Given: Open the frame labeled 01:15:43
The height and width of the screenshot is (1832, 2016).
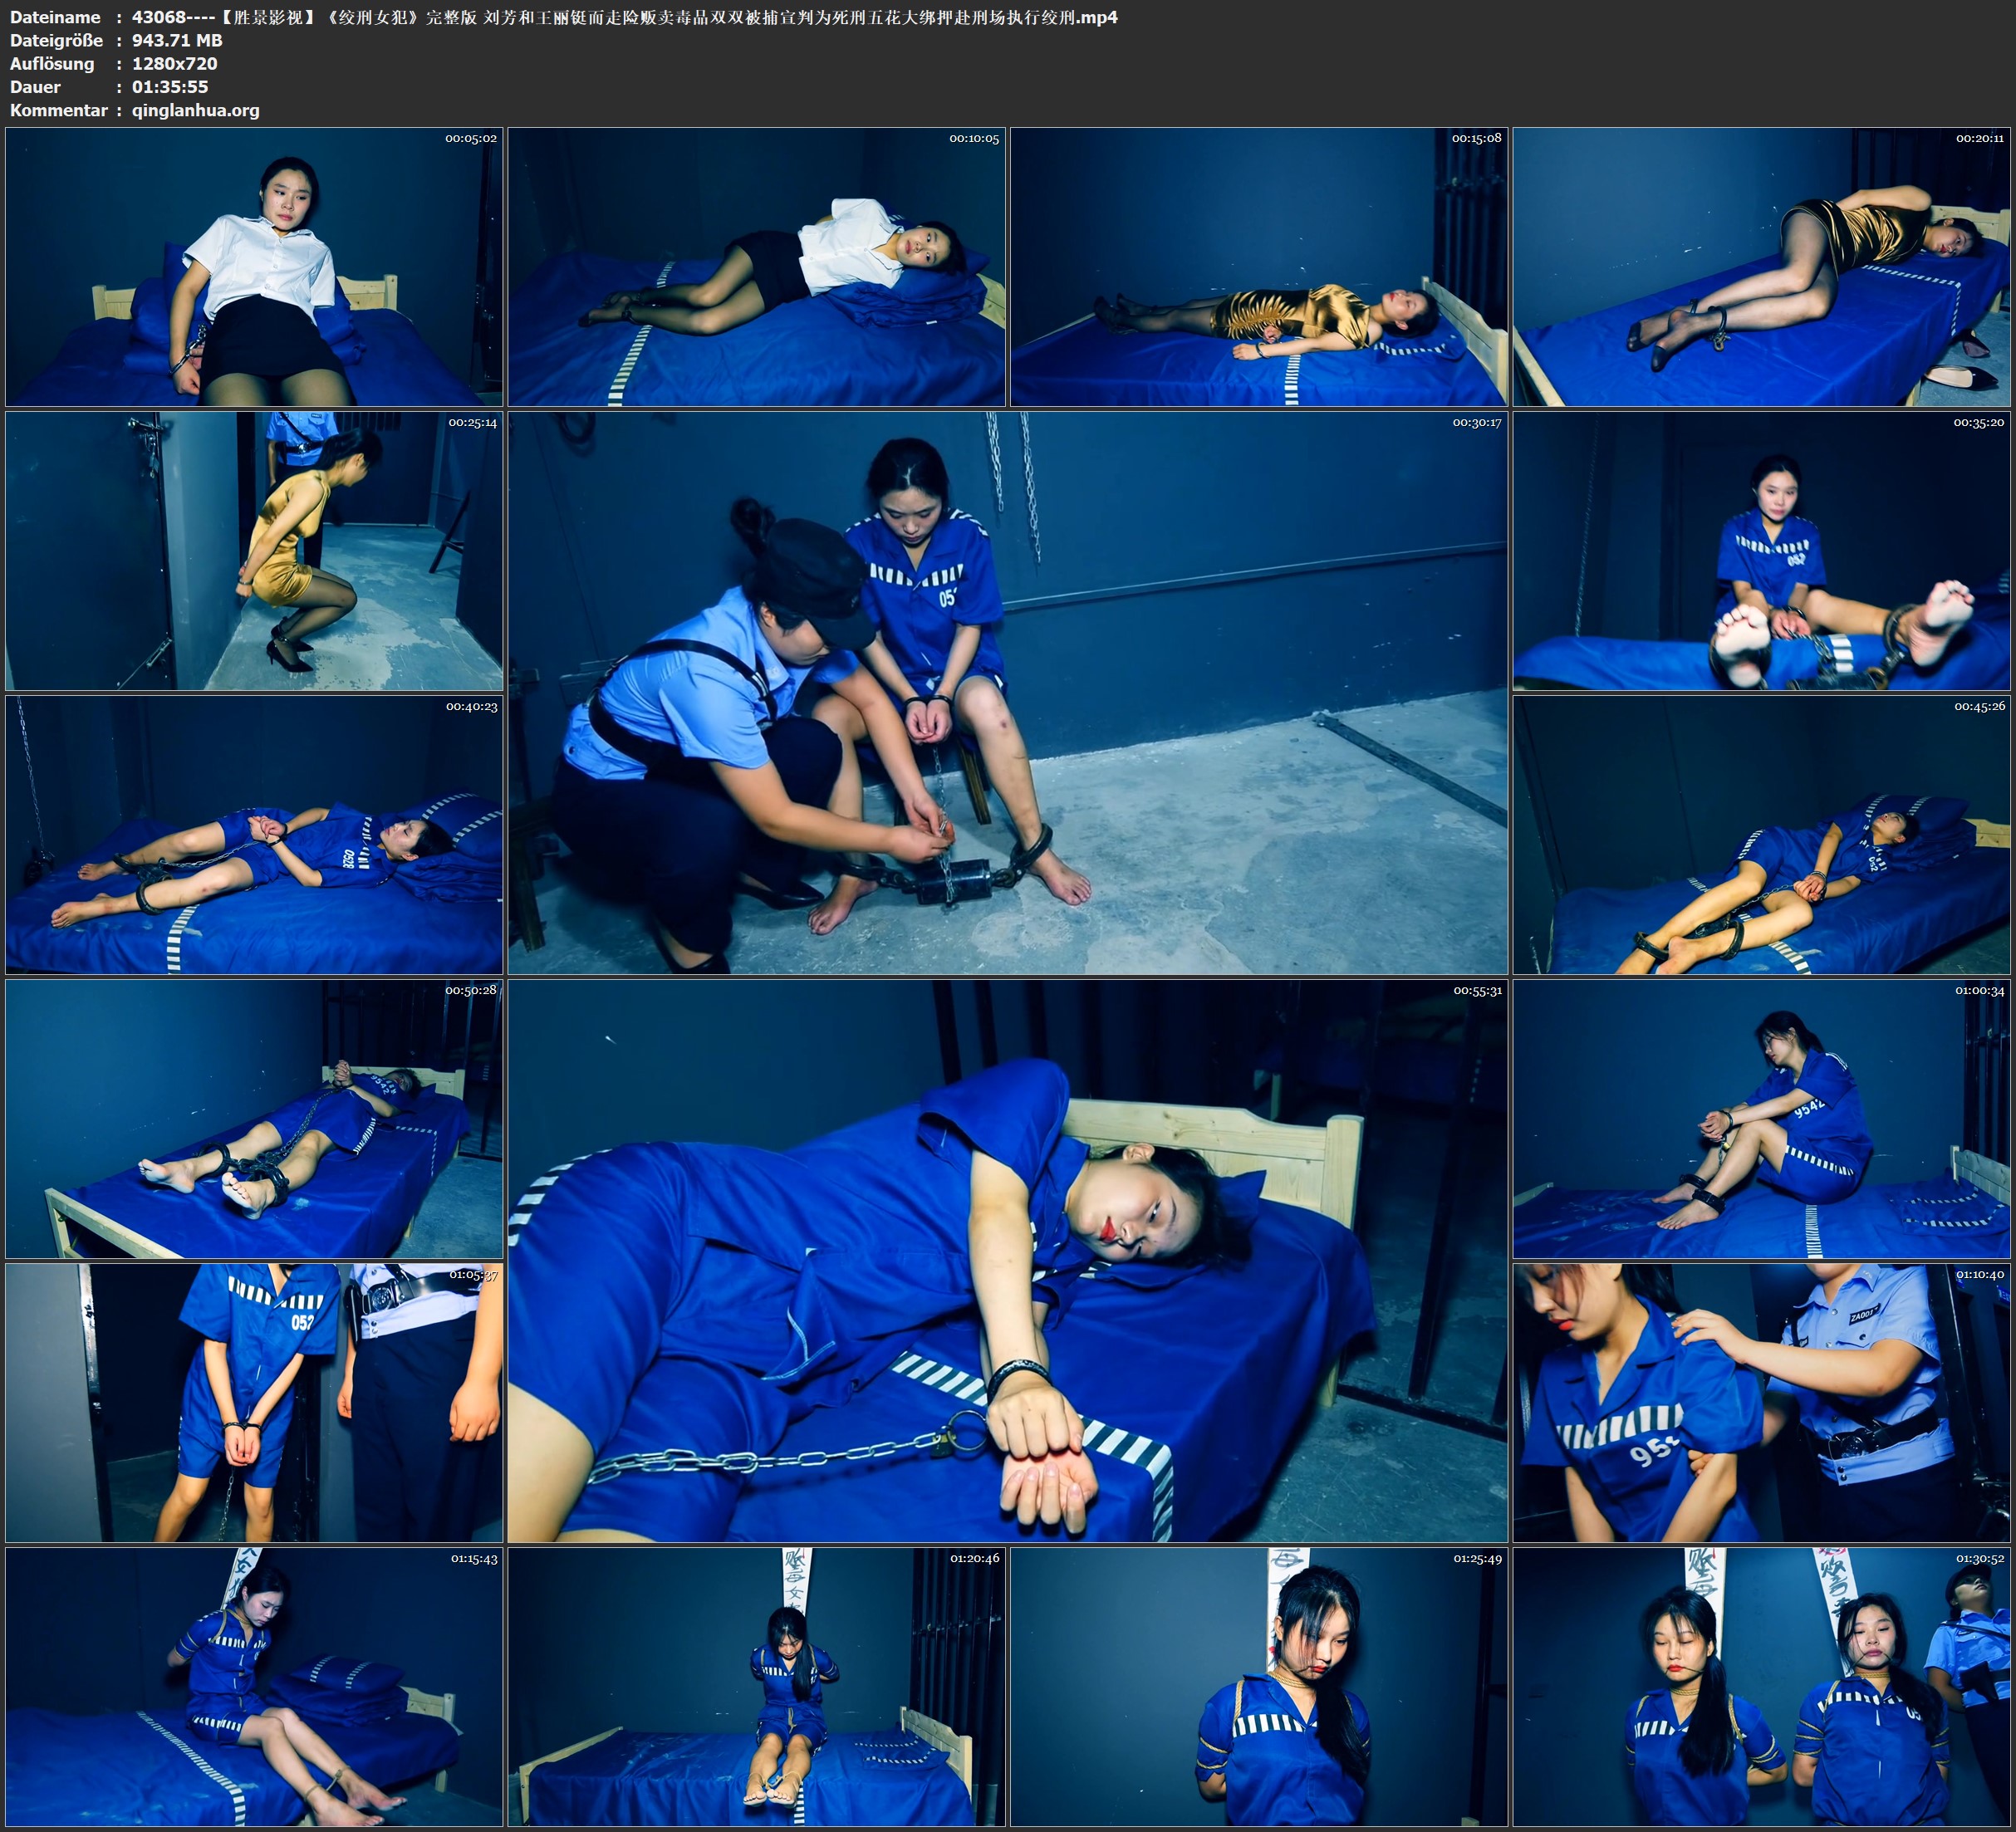Looking at the screenshot, I should coord(254,1687).
